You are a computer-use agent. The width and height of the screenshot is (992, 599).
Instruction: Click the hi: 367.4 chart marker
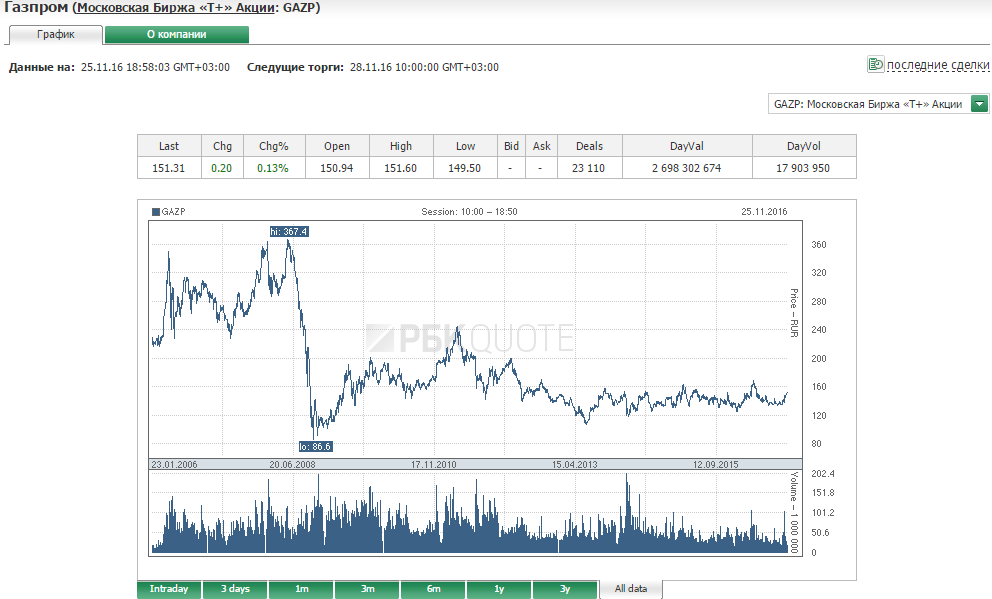(x=289, y=232)
